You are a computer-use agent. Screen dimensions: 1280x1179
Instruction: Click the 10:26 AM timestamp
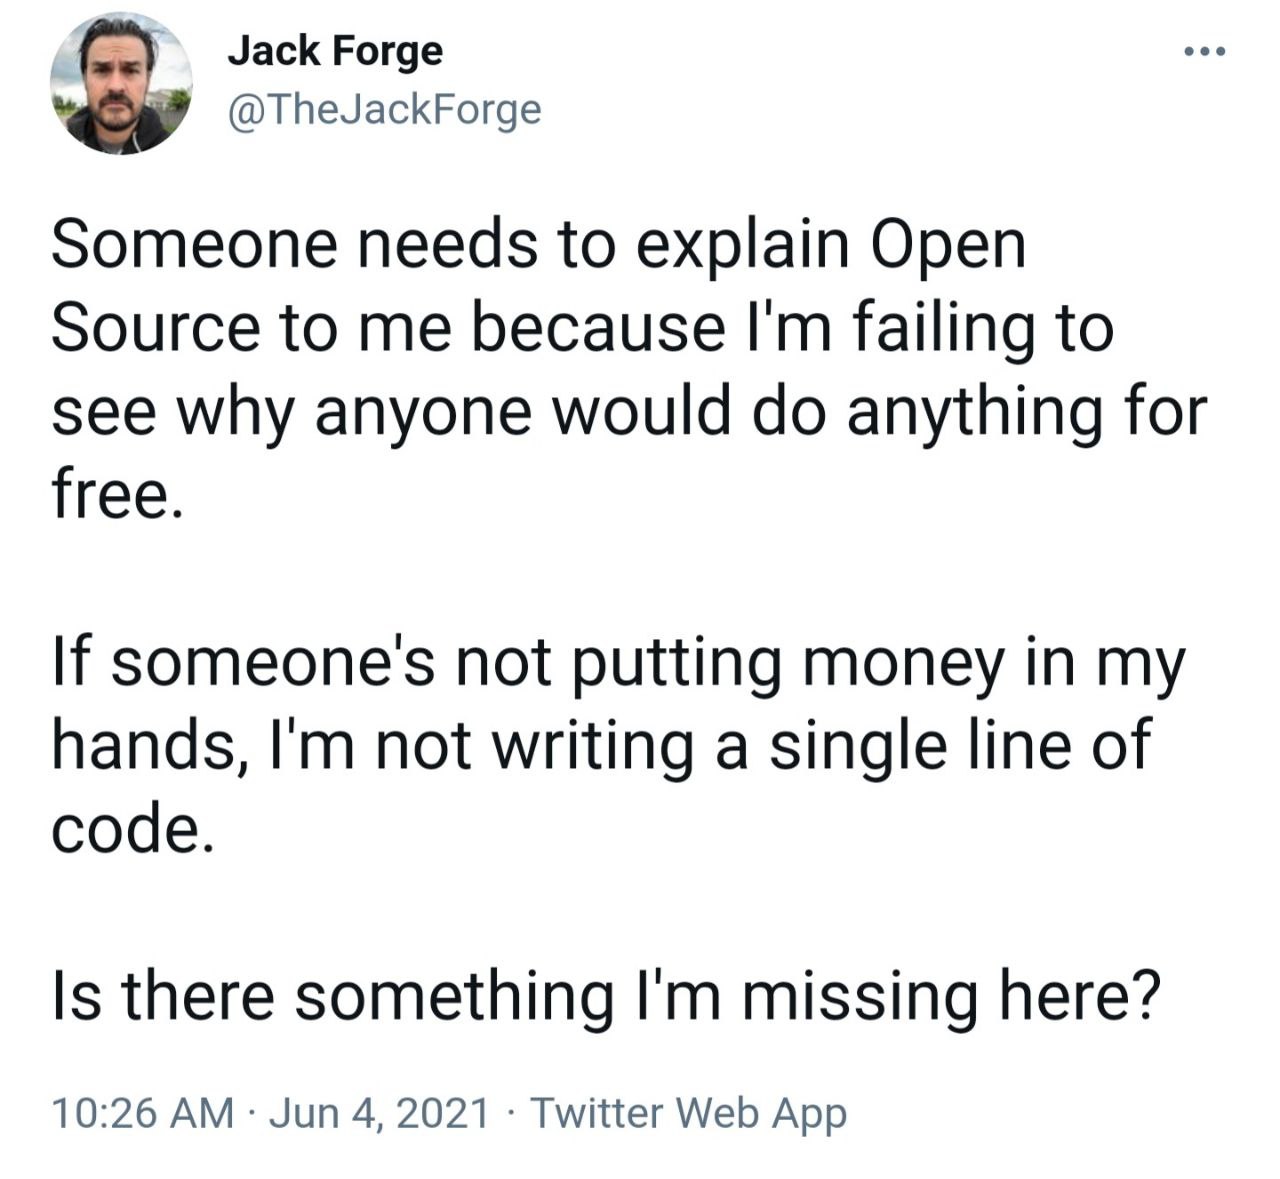(x=142, y=1113)
